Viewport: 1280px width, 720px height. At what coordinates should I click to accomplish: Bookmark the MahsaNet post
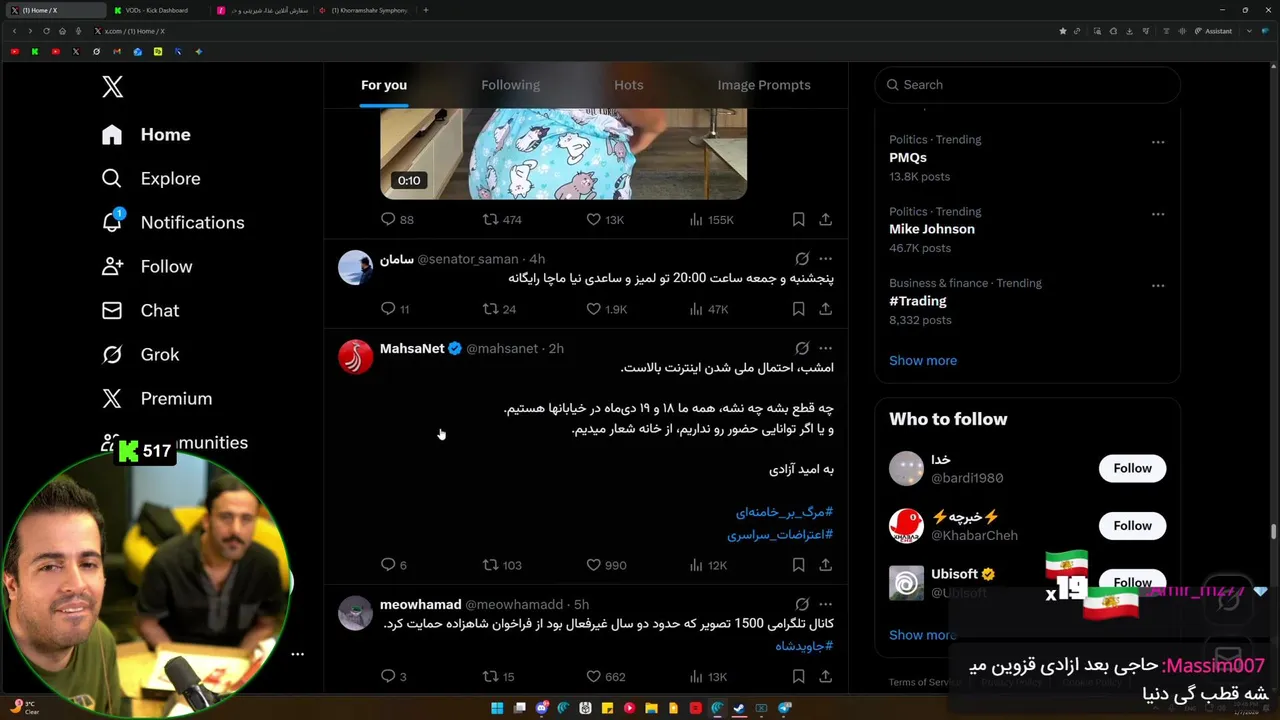[798, 565]
